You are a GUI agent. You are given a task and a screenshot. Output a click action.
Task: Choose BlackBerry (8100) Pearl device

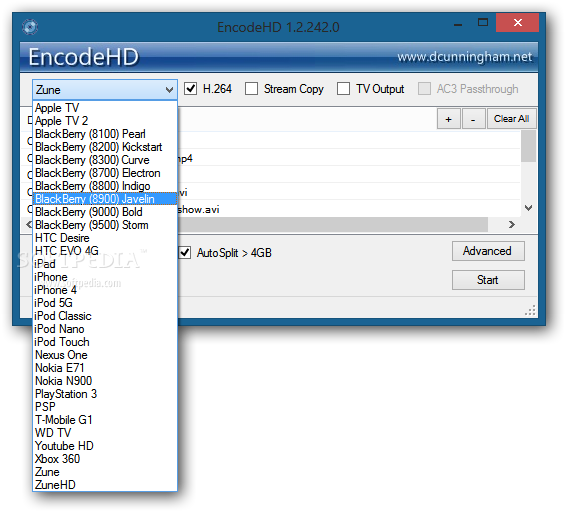pyautogui.click(x=105, y=134)
